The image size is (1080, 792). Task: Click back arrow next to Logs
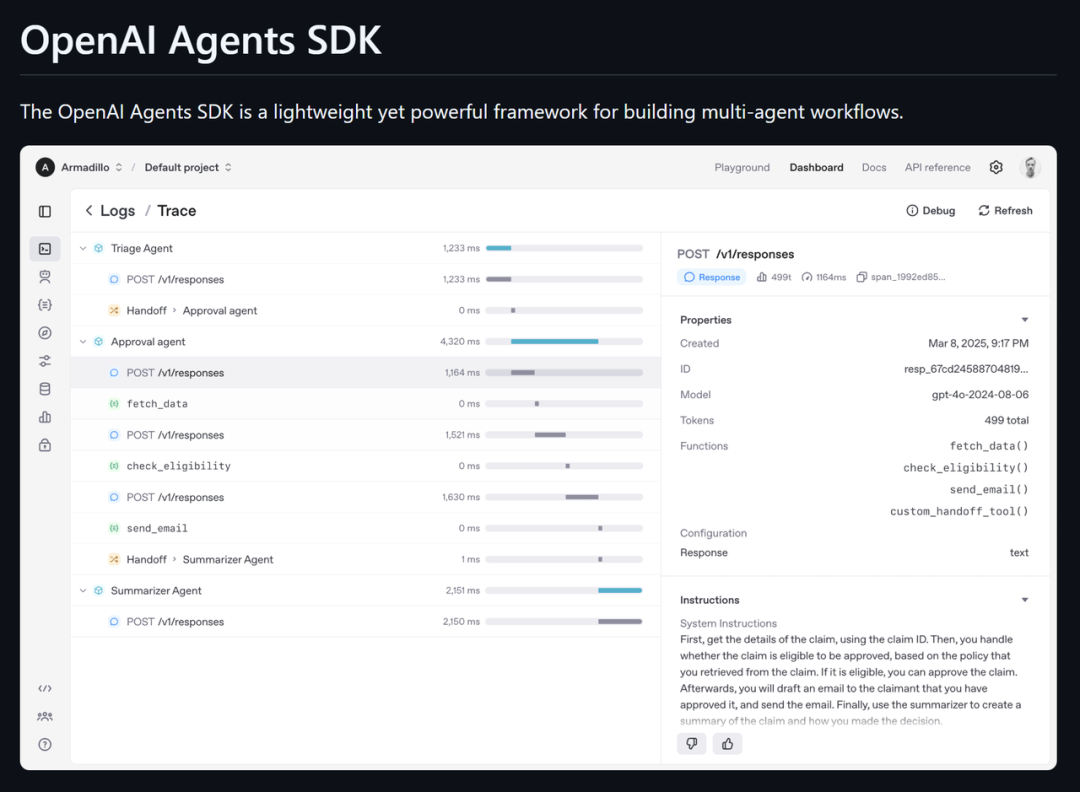click(x=89, y=211)
